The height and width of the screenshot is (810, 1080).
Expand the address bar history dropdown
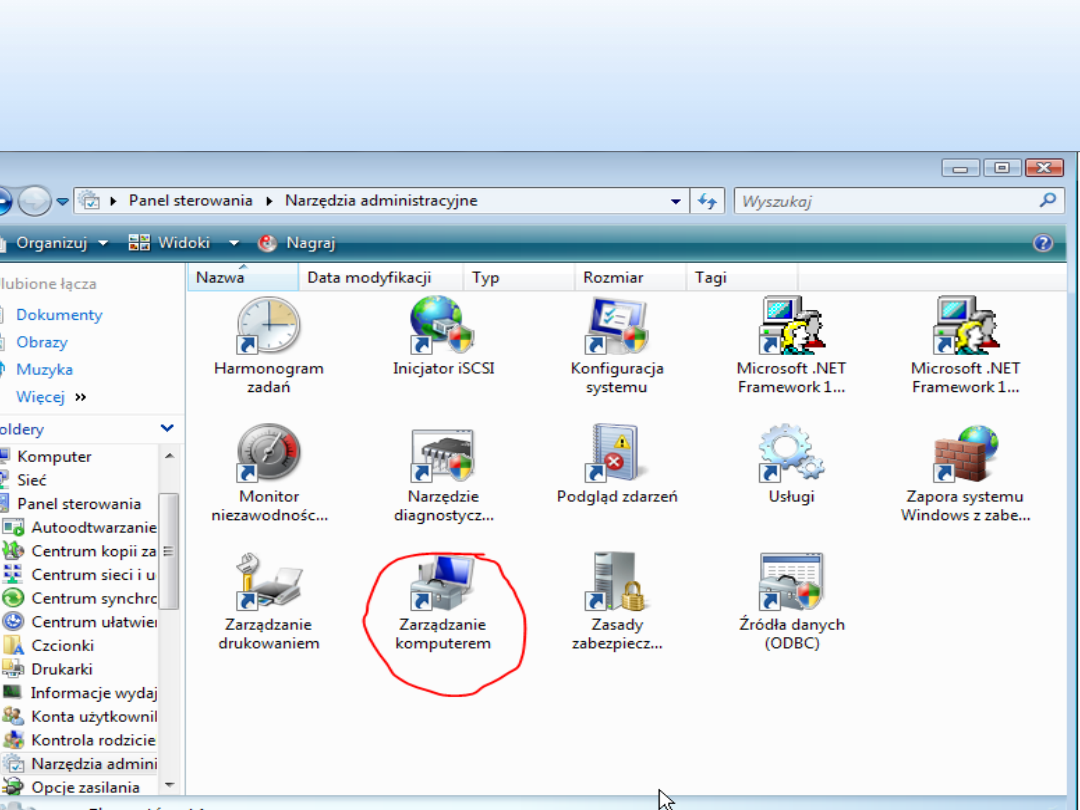click(x=676, y=201)
